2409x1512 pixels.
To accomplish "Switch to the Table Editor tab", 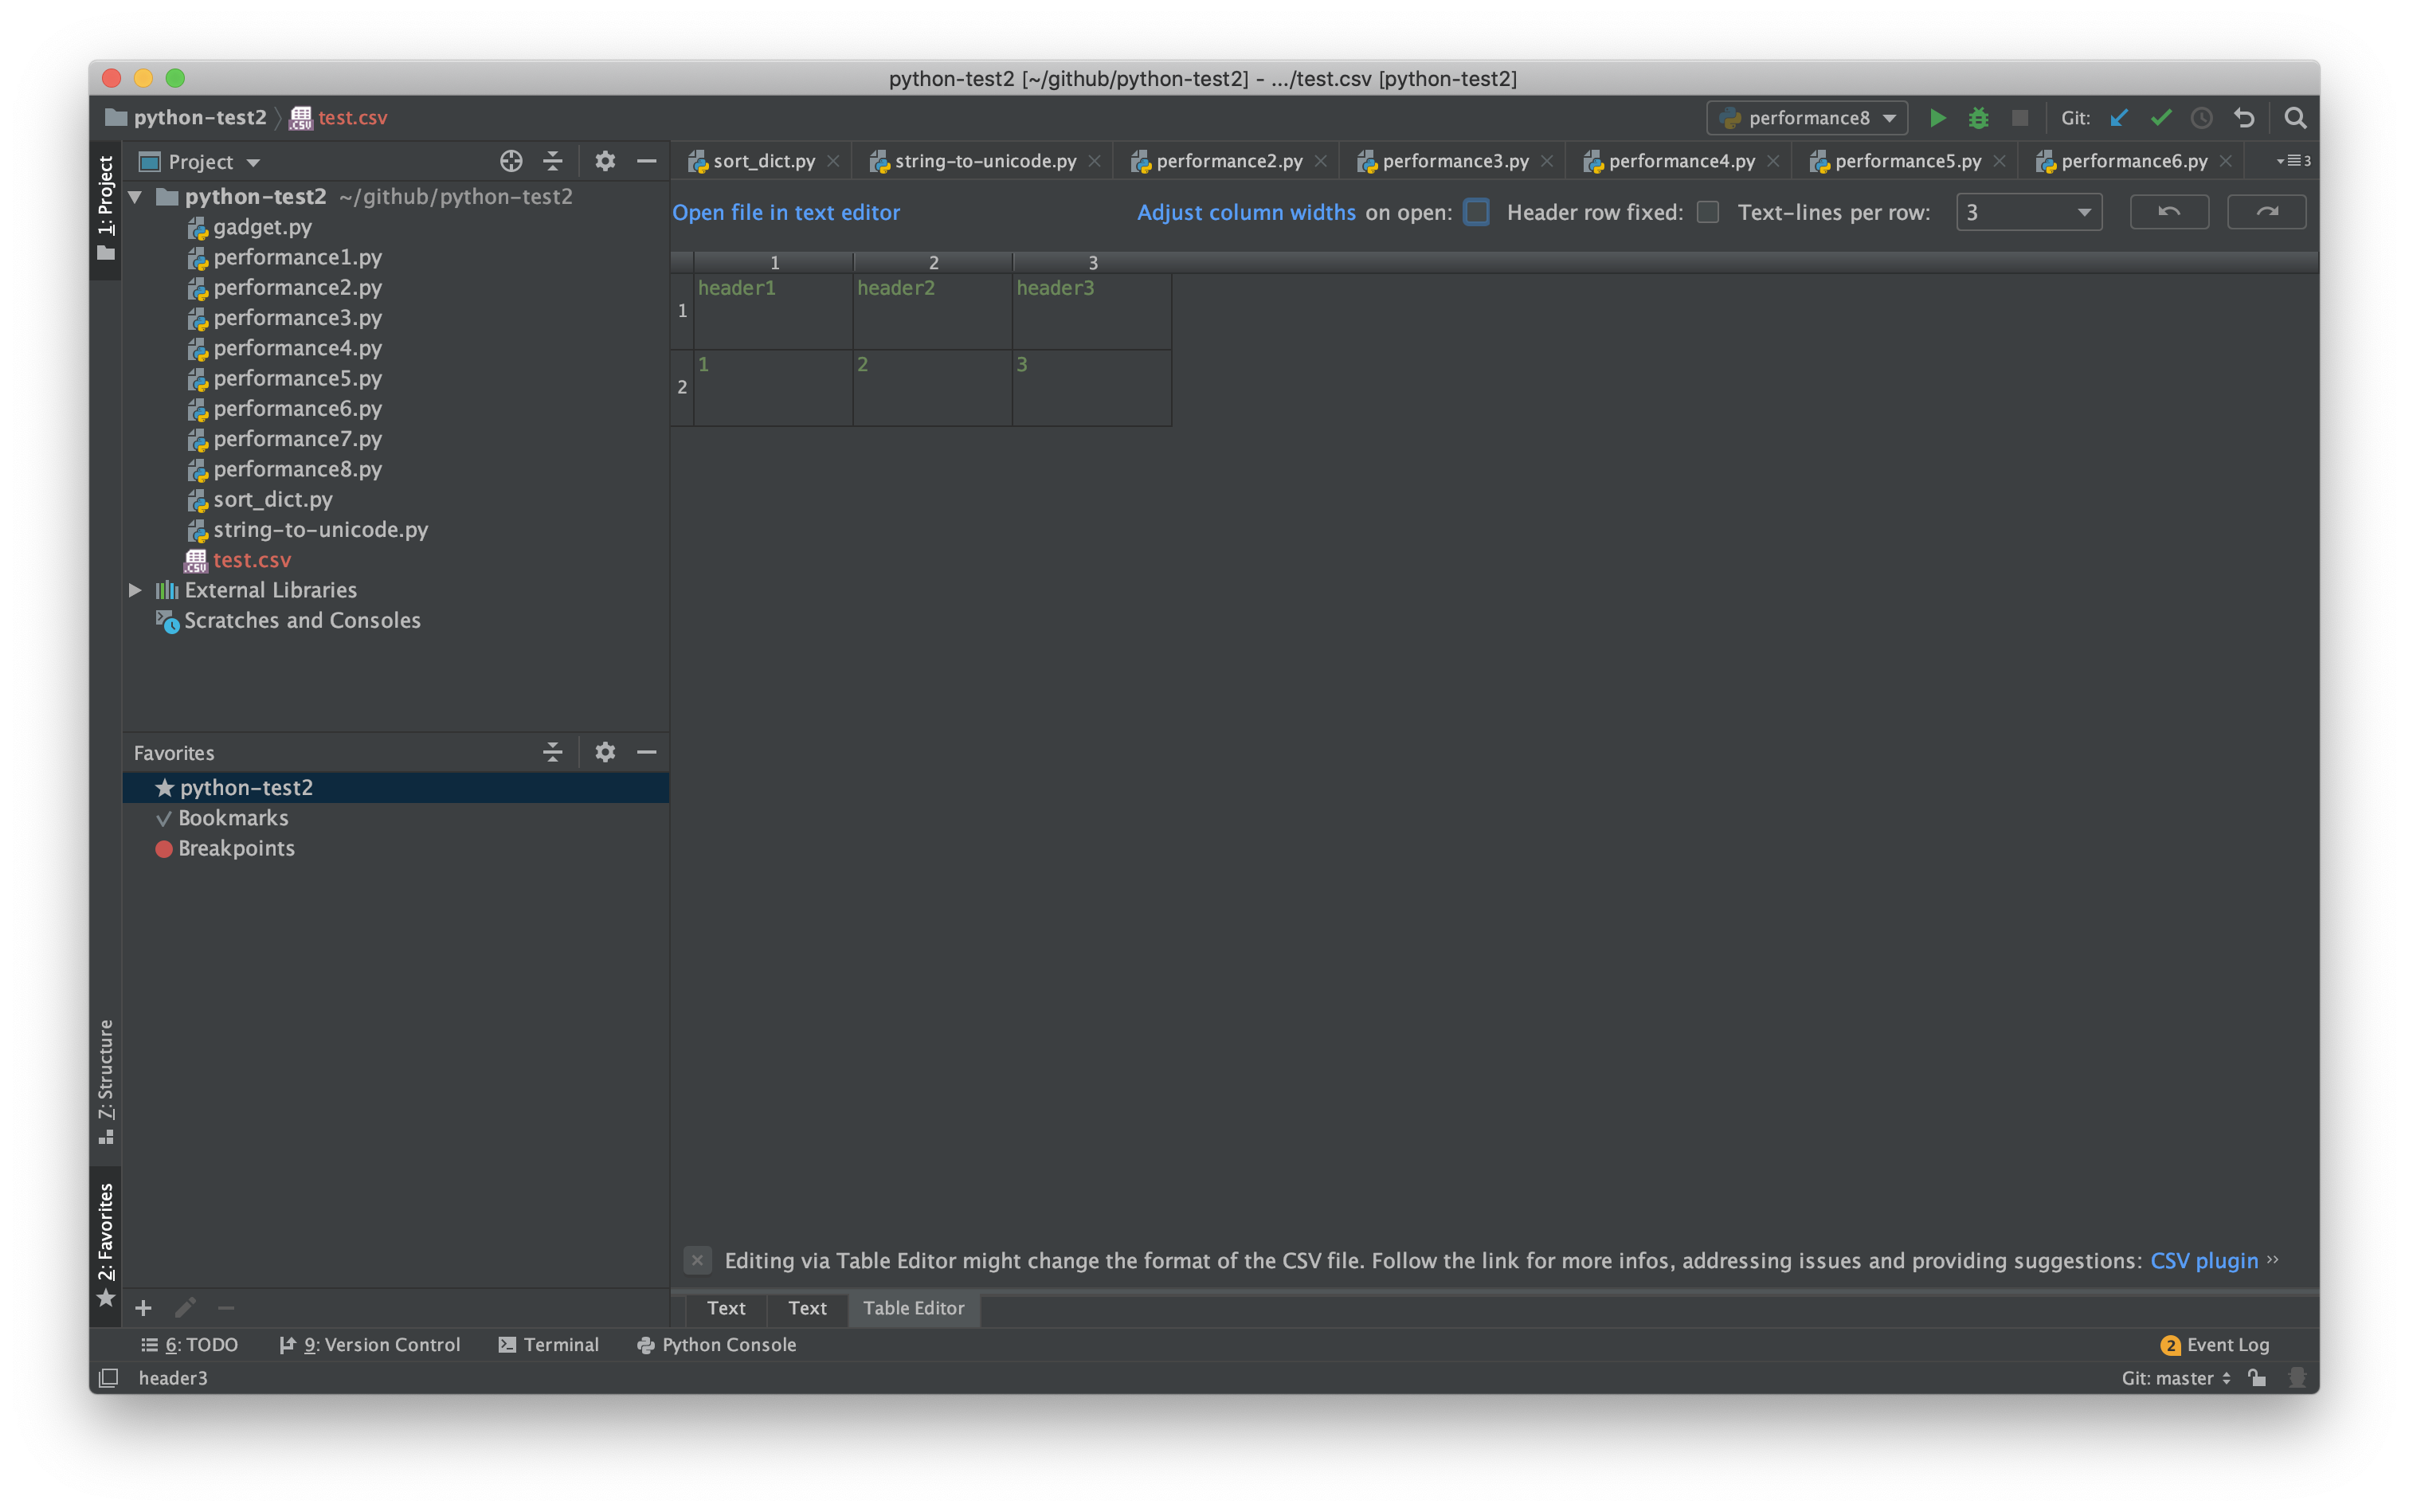I will 913,1308.
